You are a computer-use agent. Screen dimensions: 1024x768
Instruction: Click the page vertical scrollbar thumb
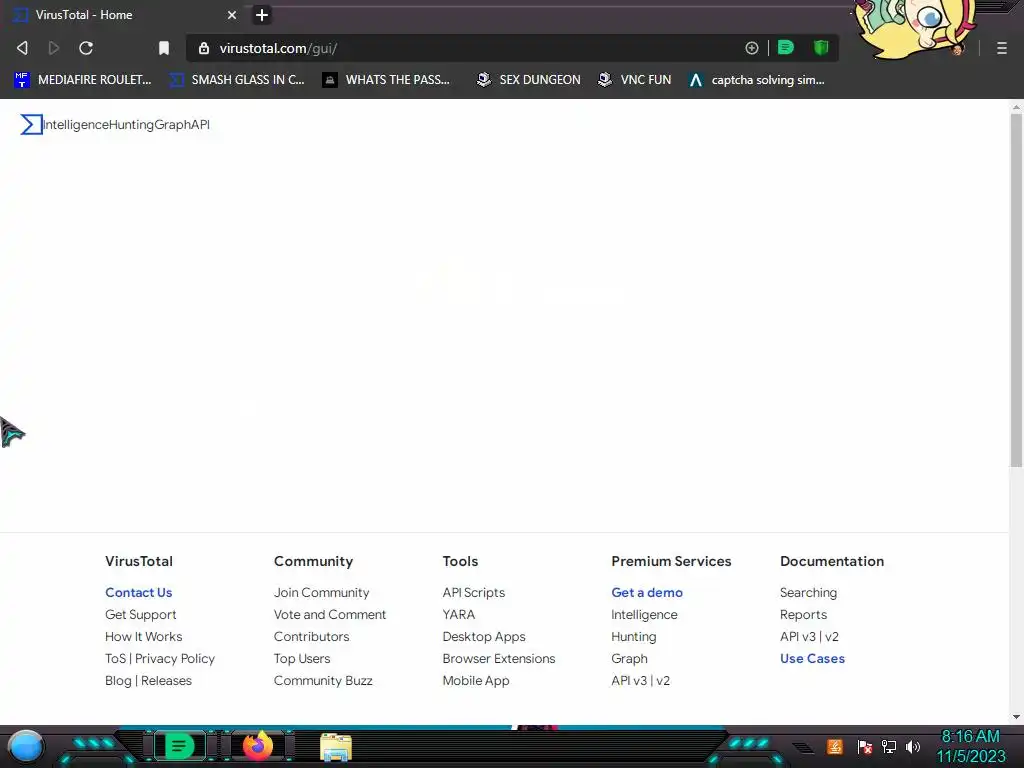[1016, 291]
